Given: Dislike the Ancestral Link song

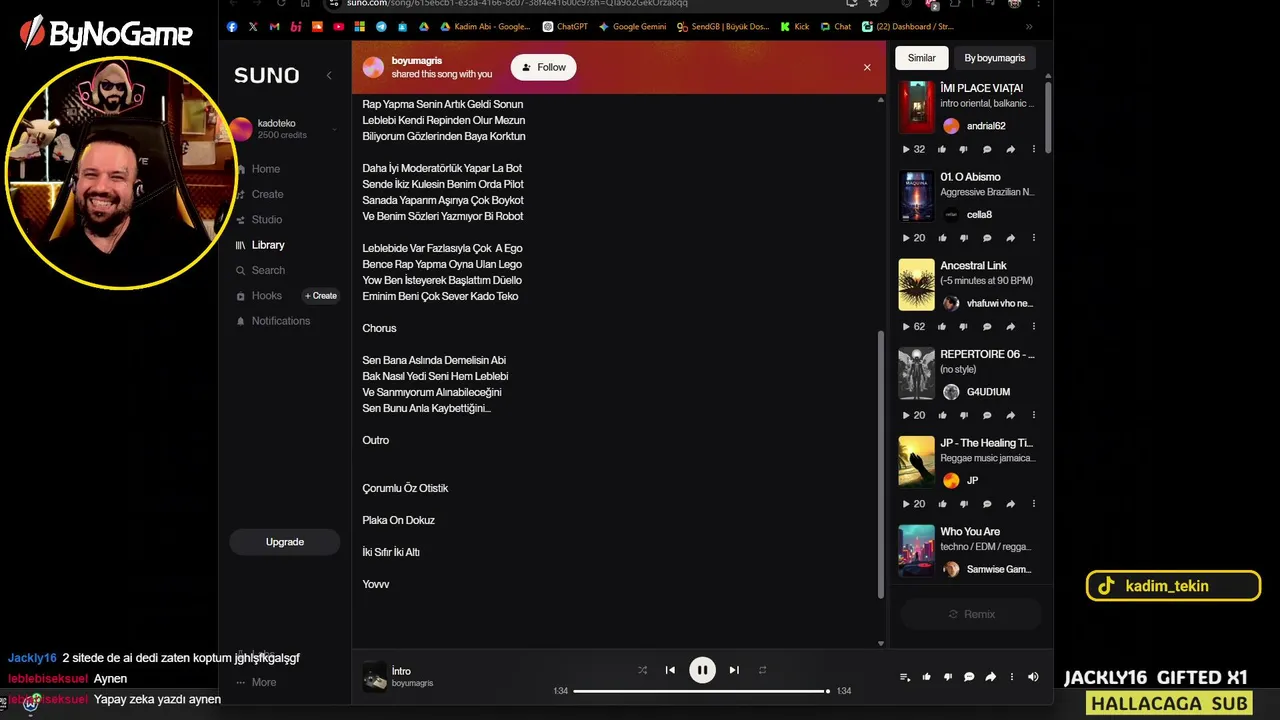Looking at the screenshot, I should (964, 326).
